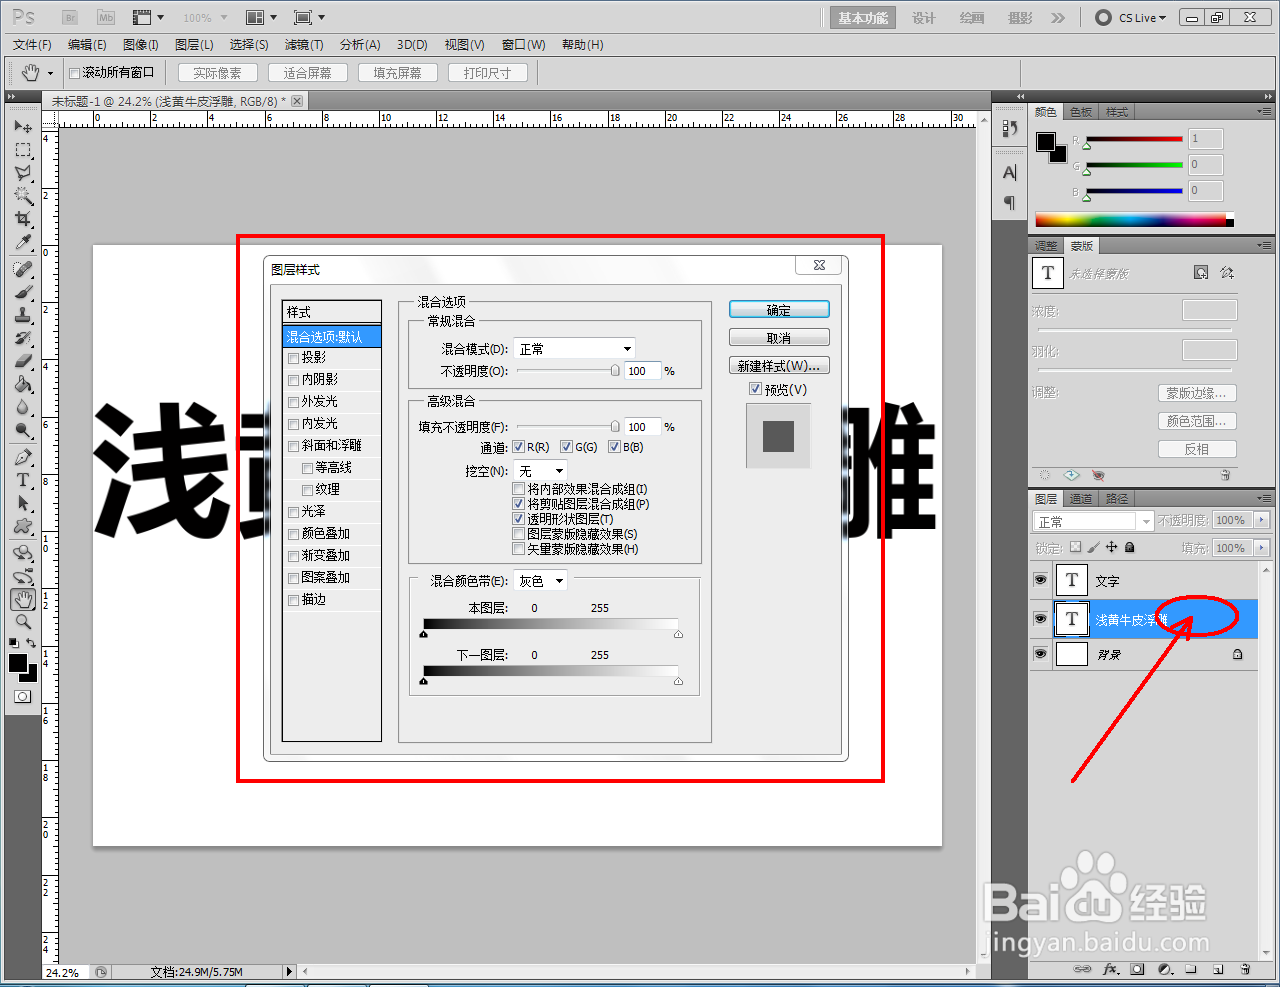Open the 挖空 knockout dropdown
This screenshot has width=1280, height=987.
(x=540, y=471)
